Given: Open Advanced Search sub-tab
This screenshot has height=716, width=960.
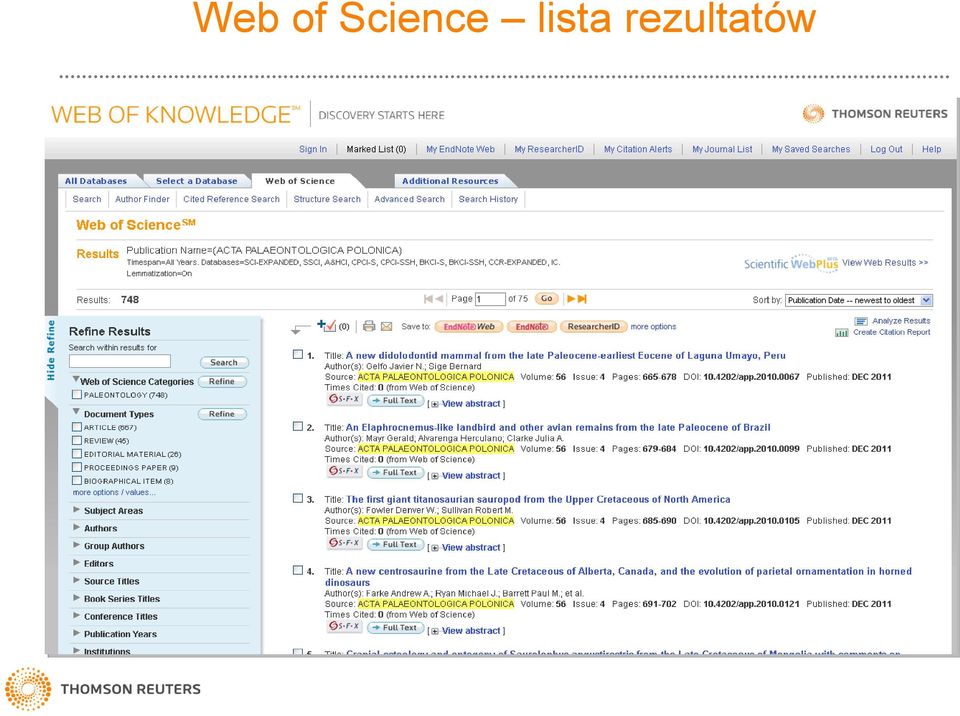Looking at the screenshot, I should pyautogui.click(x=410, y=199).
